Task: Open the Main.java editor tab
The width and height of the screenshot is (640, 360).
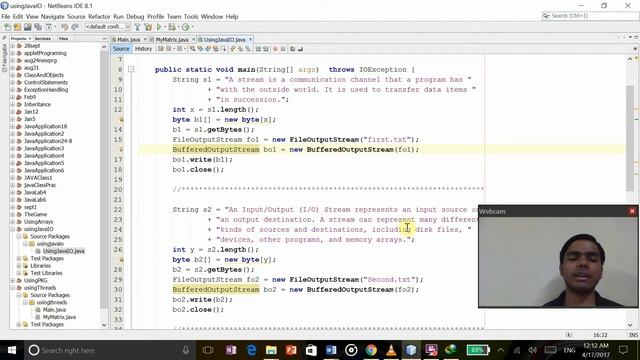Action: click(x=128, y=40)
